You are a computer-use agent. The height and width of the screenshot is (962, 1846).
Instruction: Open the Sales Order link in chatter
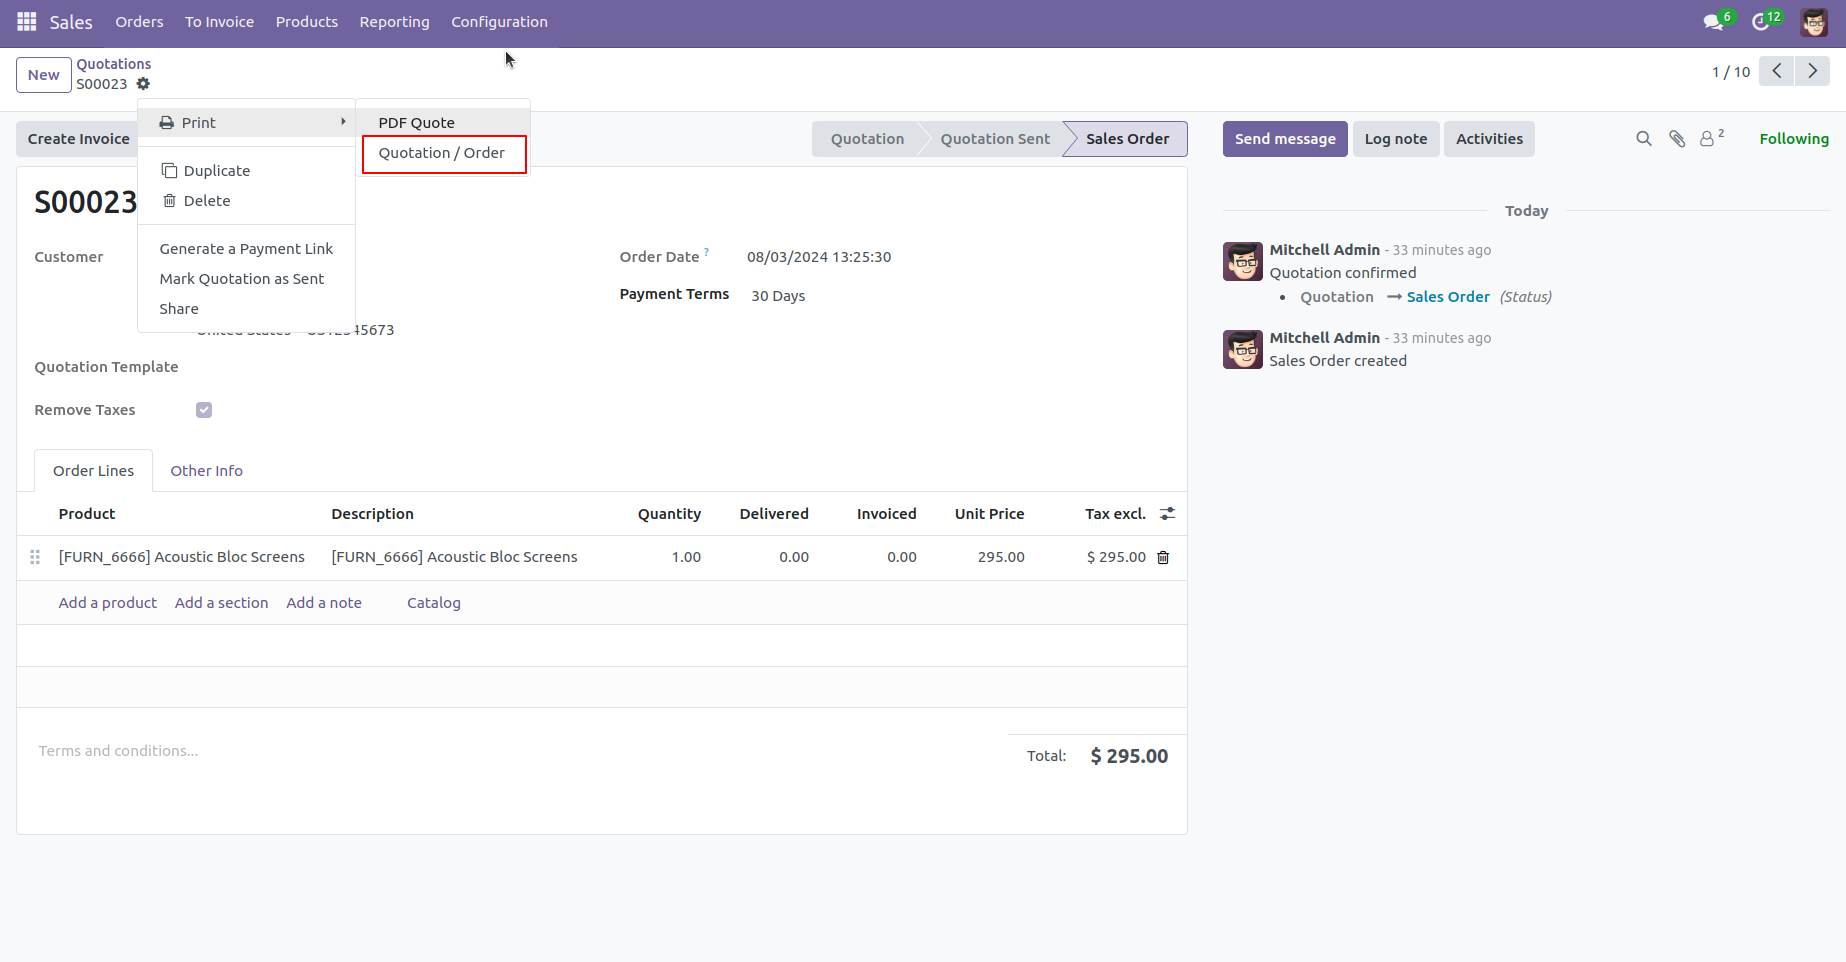pyautogui.click(x=1448, y=296)
